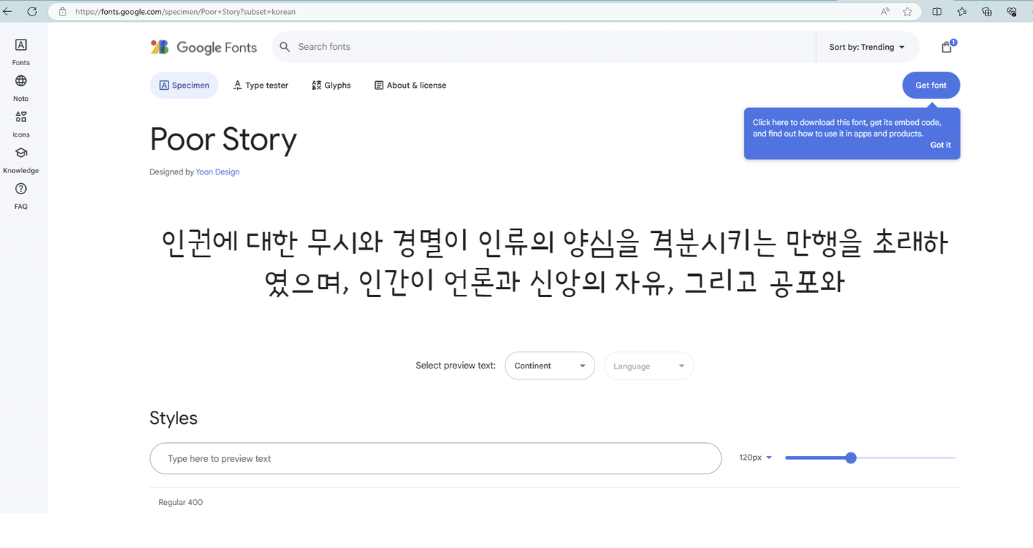Click the Regular 400 style label
Viewport: 1033px width, 548px height.
(x=181, y=502)
